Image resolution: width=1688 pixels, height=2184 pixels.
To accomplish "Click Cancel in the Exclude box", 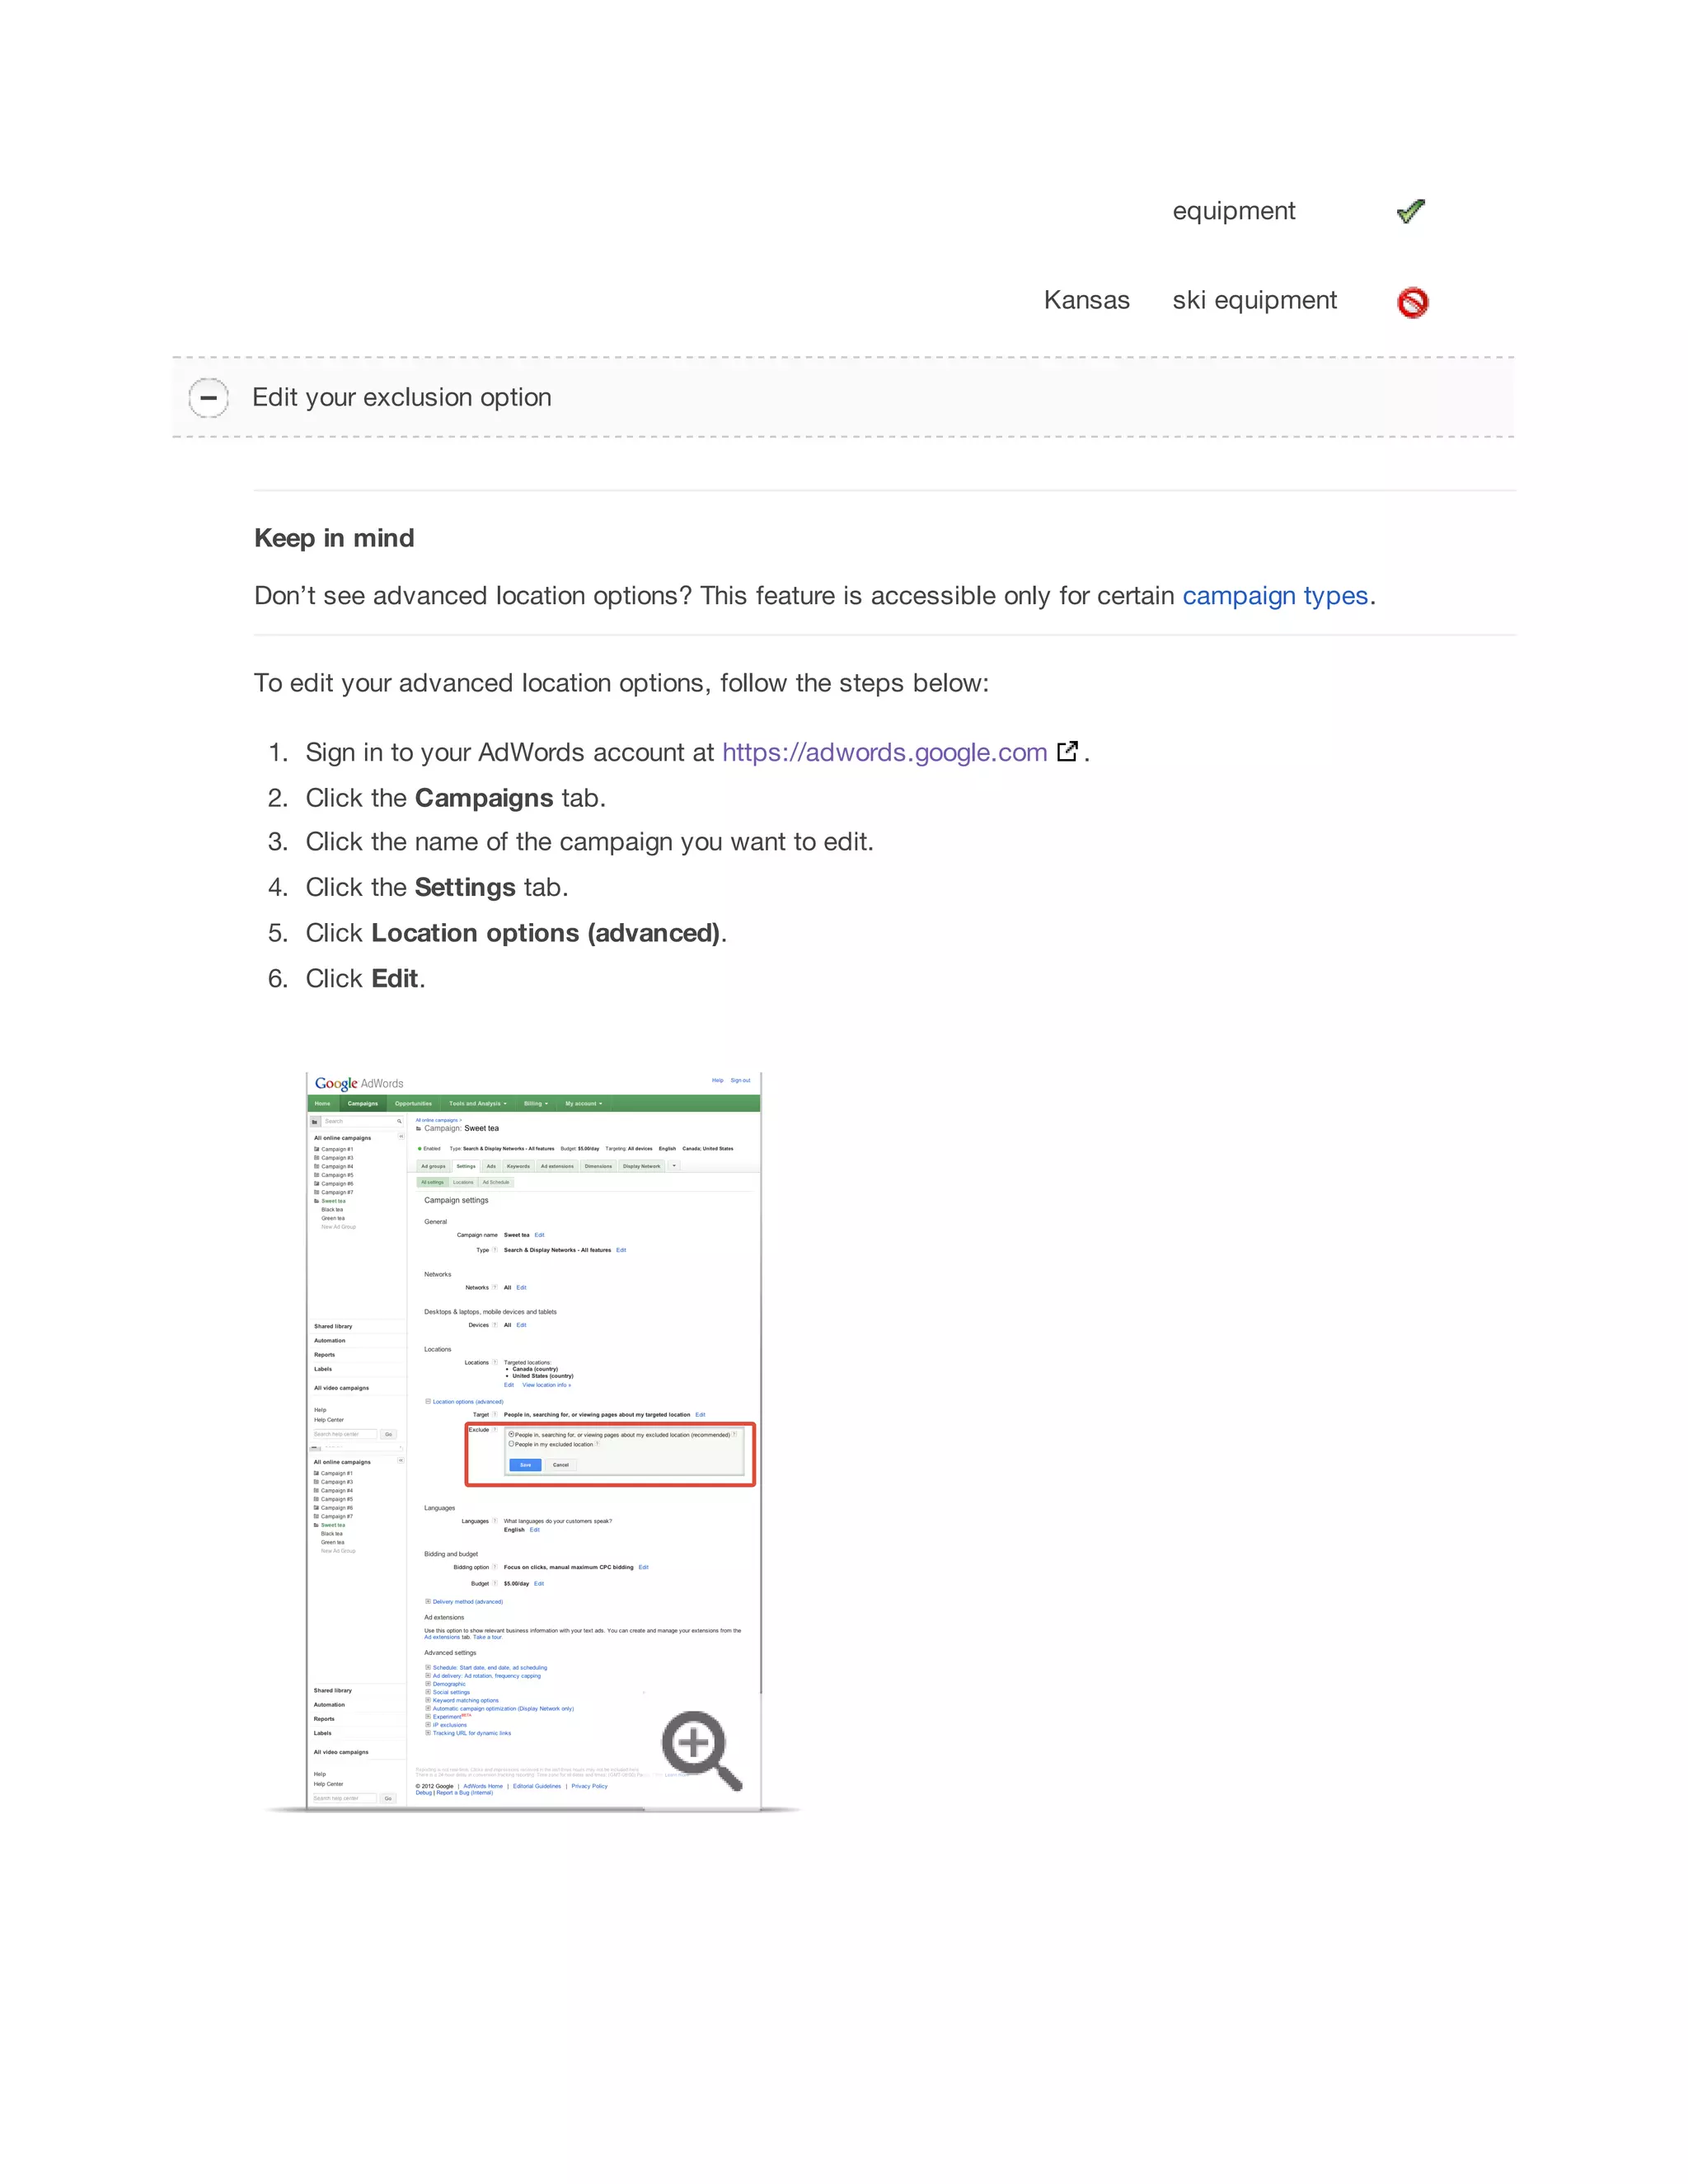I will tap(561, 1465).
